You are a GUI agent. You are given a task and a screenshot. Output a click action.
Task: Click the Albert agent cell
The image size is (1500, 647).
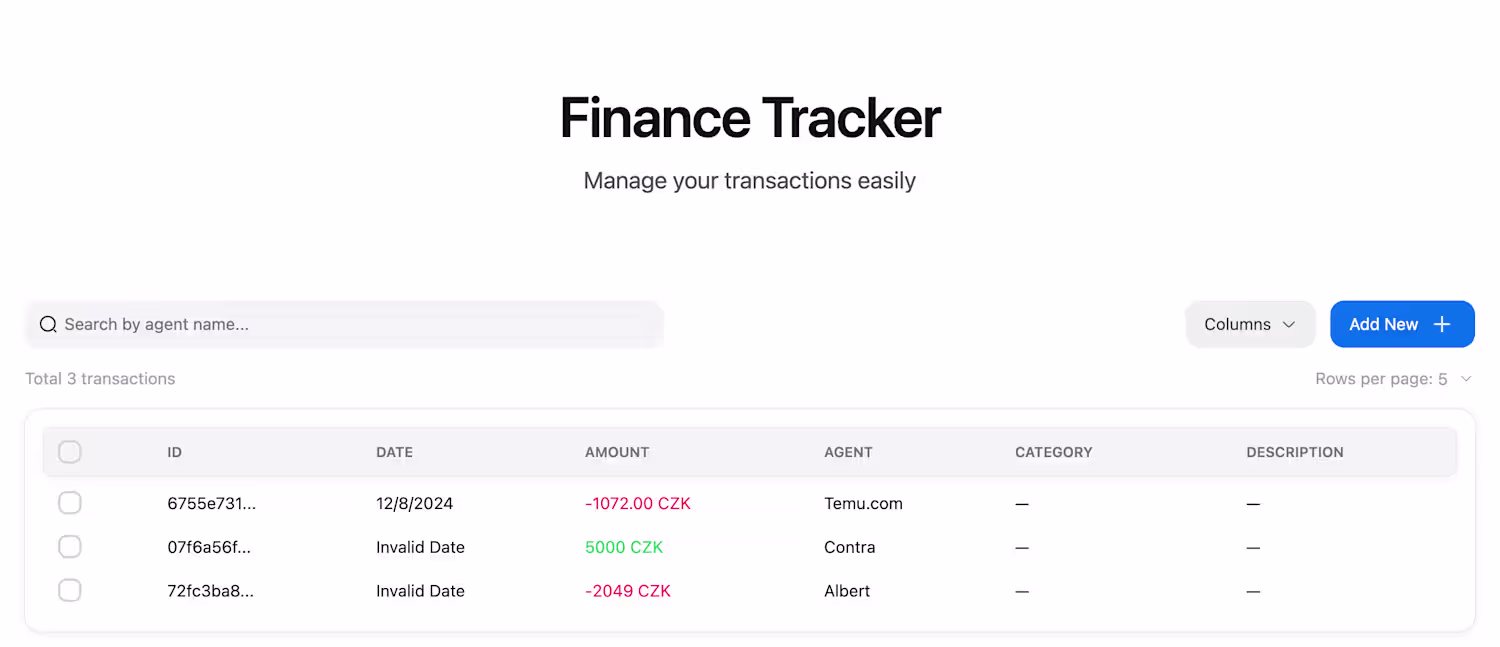click(847, 591)
